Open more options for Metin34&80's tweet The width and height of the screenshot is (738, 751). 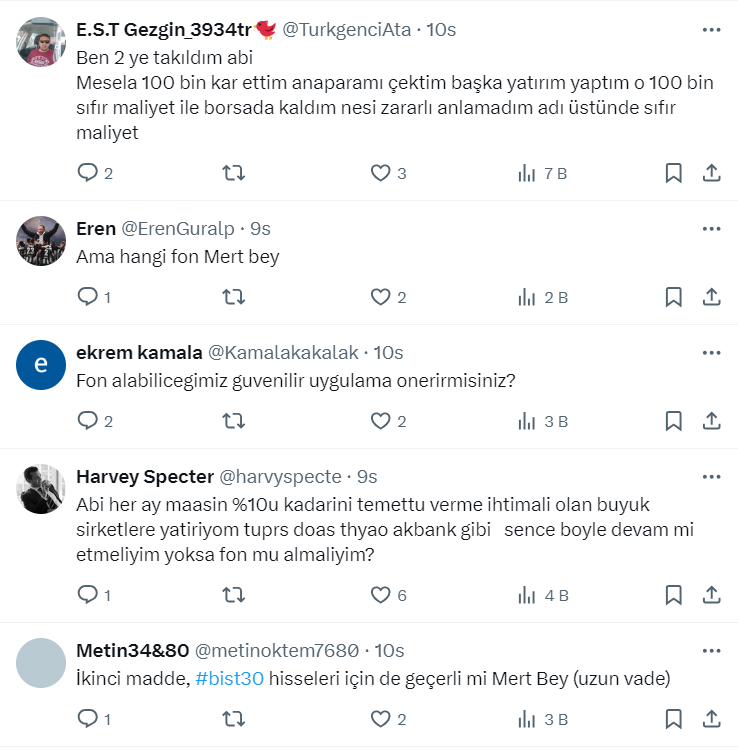pyautogui.click(x=711, y=651)
